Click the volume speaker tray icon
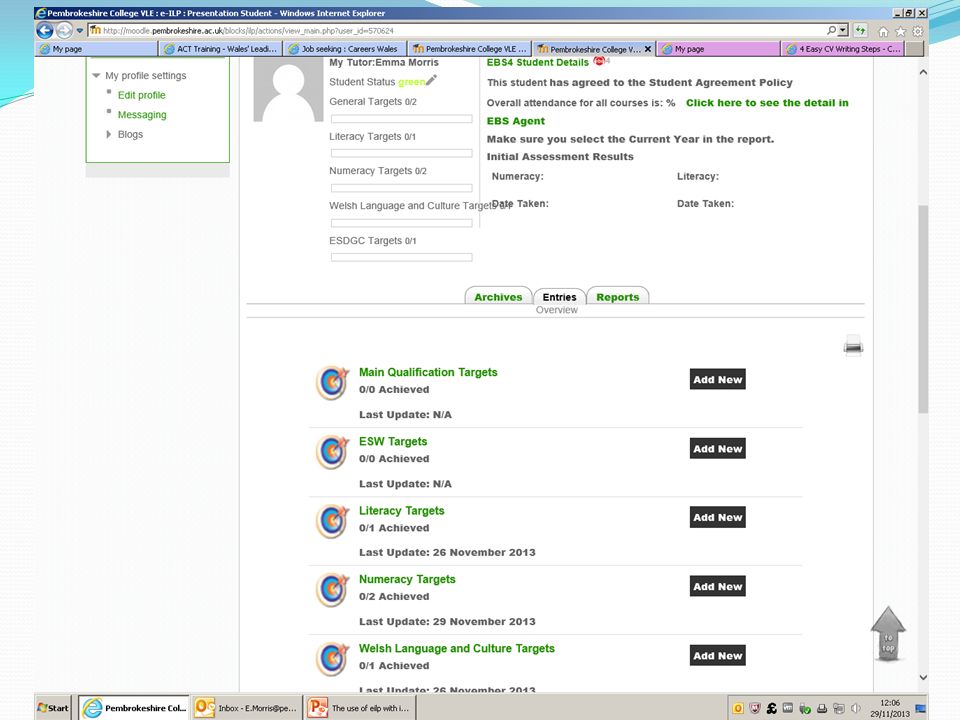Screen dimensions: 960x720 855,708
